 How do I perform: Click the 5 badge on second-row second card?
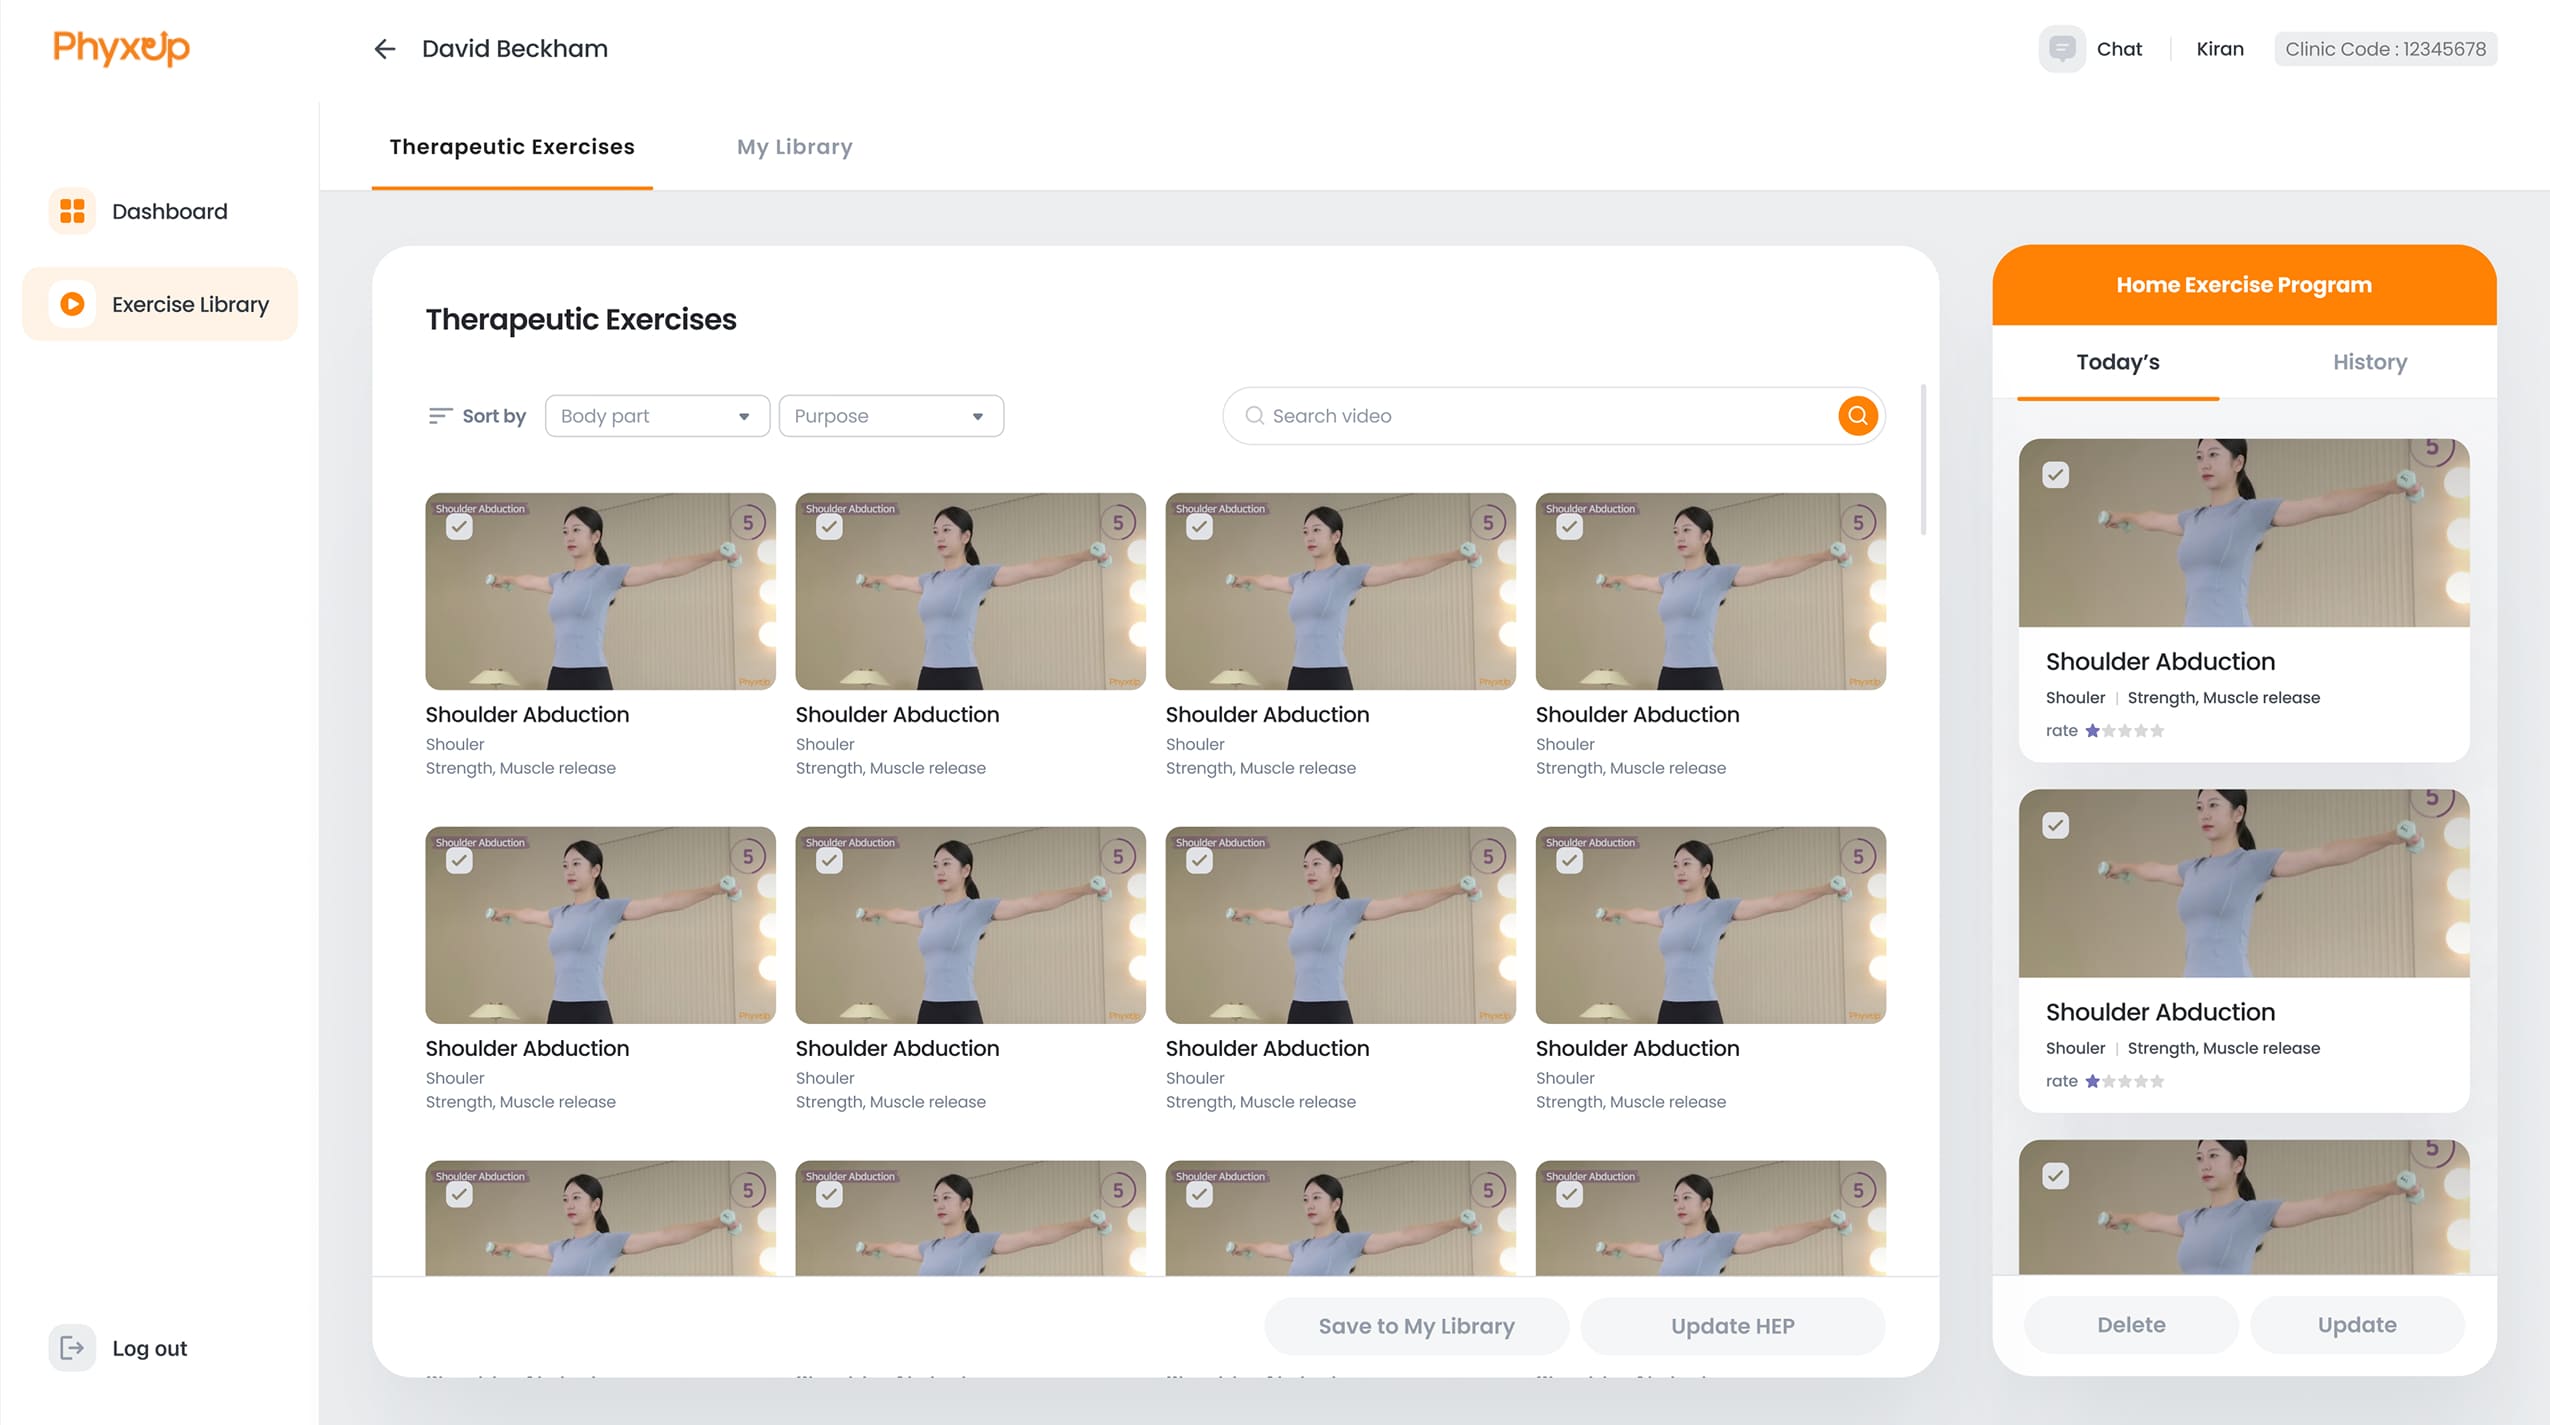tap(1118, 857)
